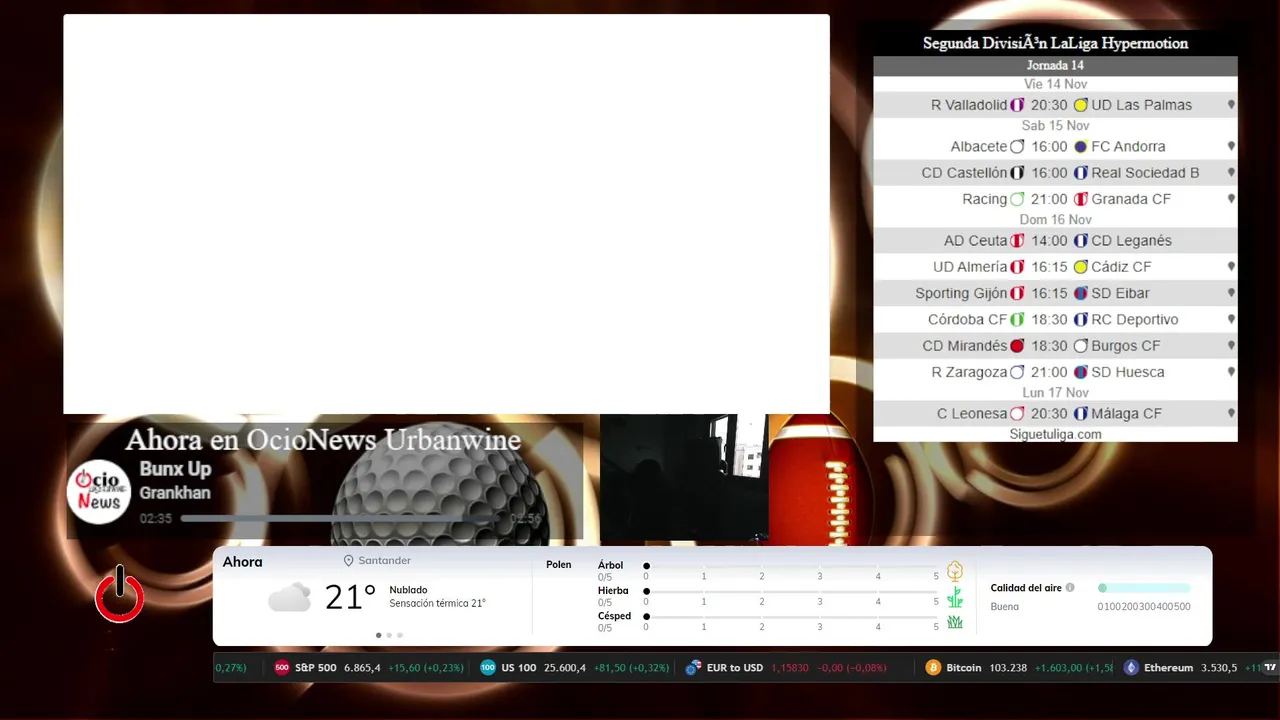This screenshot has width=1280, height=720.
Task: Click the Cádiz CF yellow crest
Action: pyautogui.click(x=1081, y=267)
